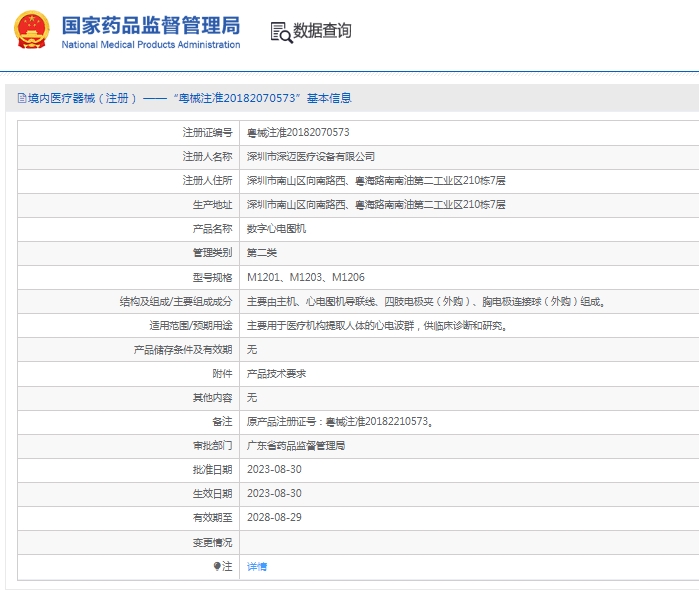699x592 pixels.
Task: Click the data query magnifier icon
Action: tap(281, 33)
